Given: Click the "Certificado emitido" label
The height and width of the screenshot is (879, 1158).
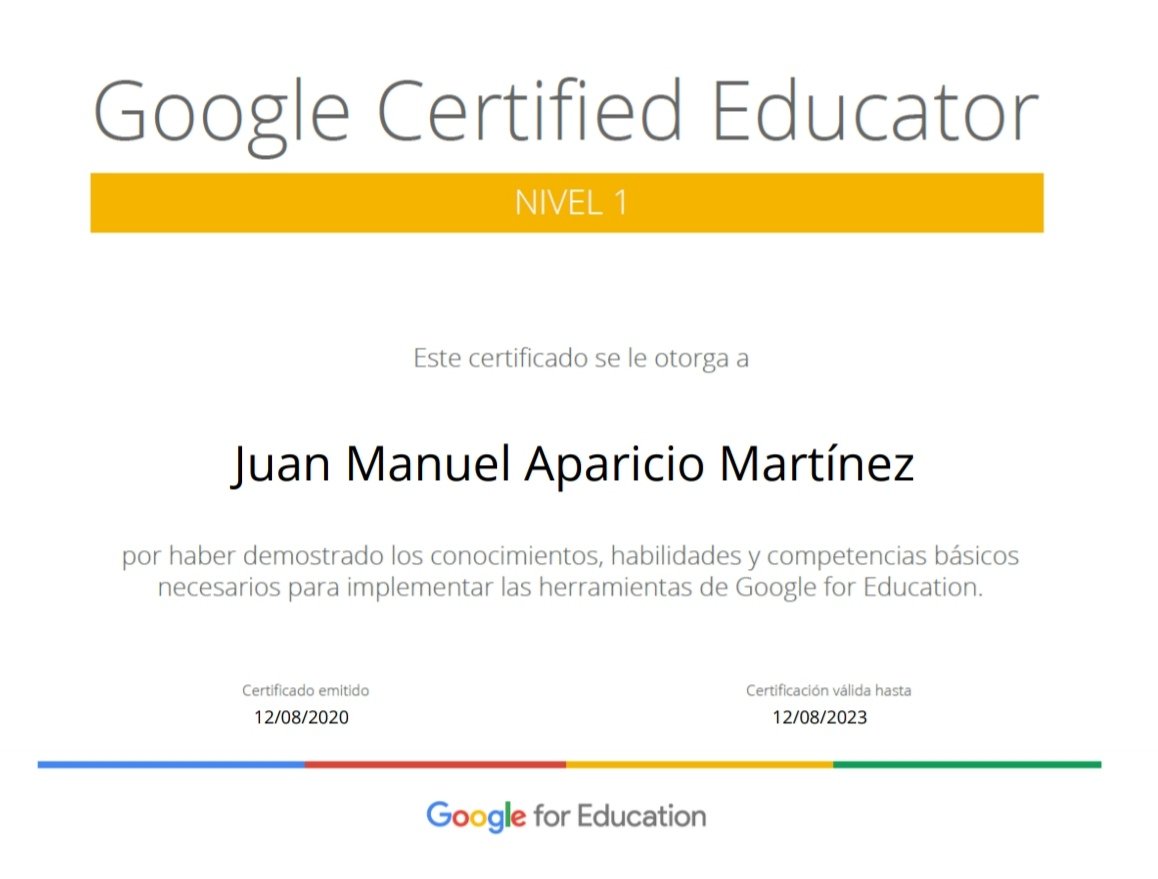Looking at the screenshot, I should [x=305, y=690].
